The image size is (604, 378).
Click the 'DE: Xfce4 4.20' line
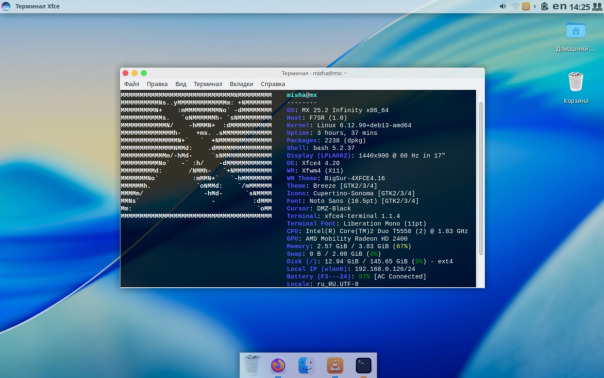[313, 163]
